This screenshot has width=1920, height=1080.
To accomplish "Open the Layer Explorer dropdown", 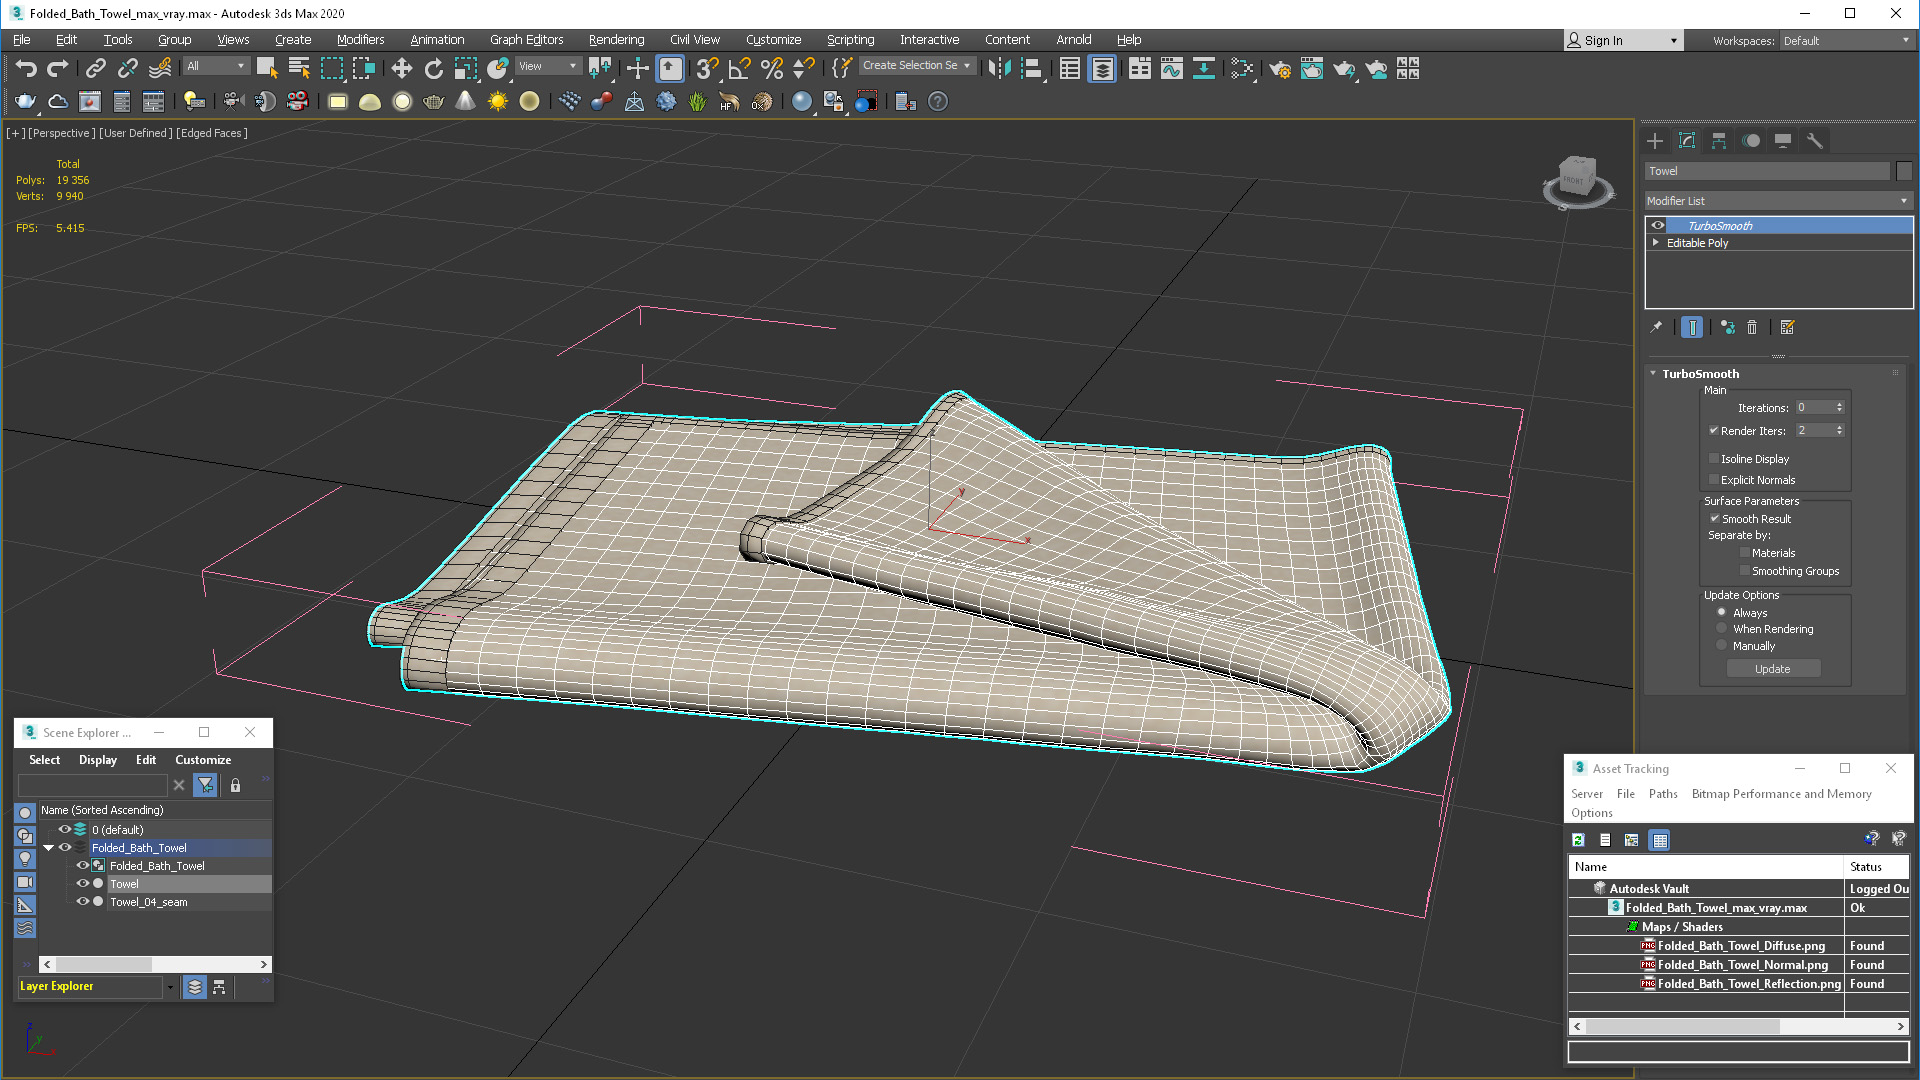I will click(170, 987).
